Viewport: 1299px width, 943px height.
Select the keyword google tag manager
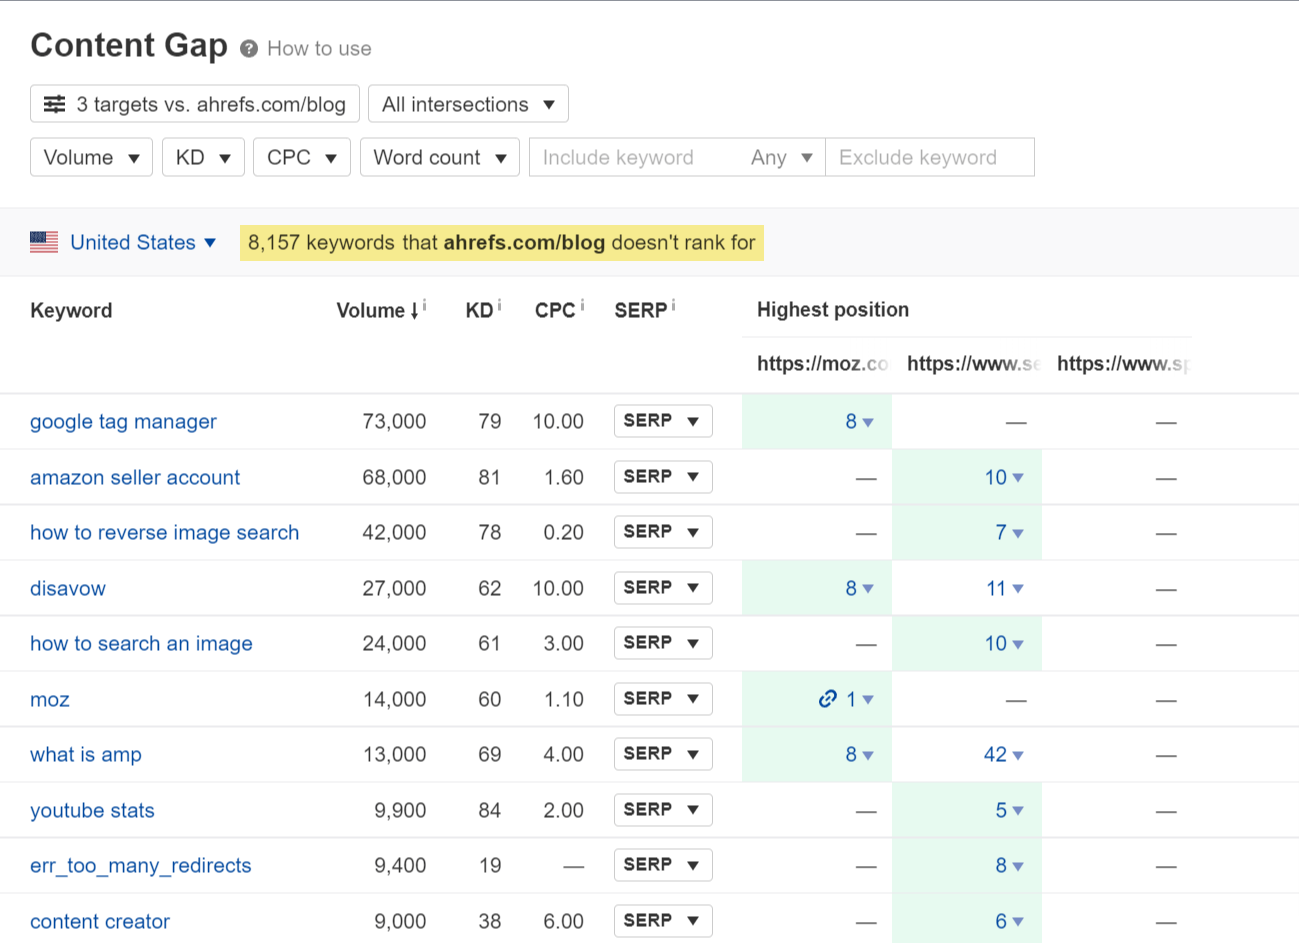pos(123,421)
